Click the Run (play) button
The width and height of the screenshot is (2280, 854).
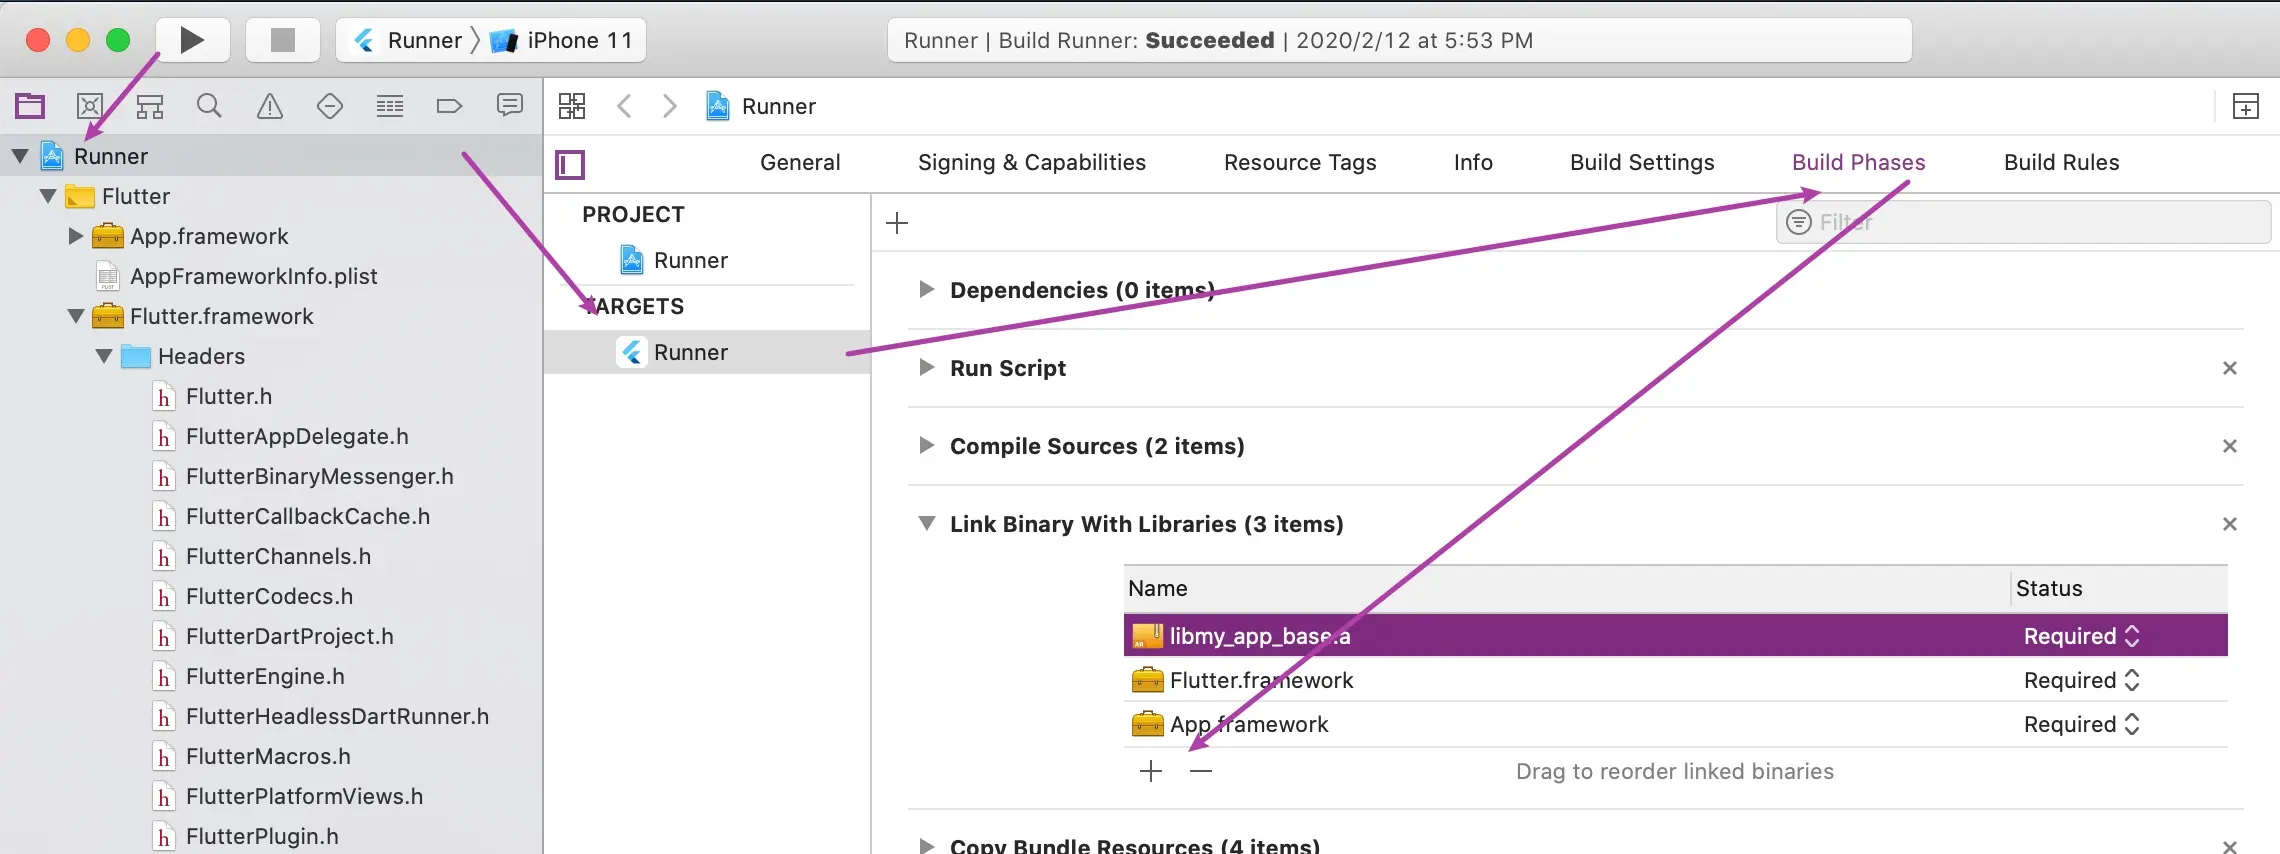point(192,40)
